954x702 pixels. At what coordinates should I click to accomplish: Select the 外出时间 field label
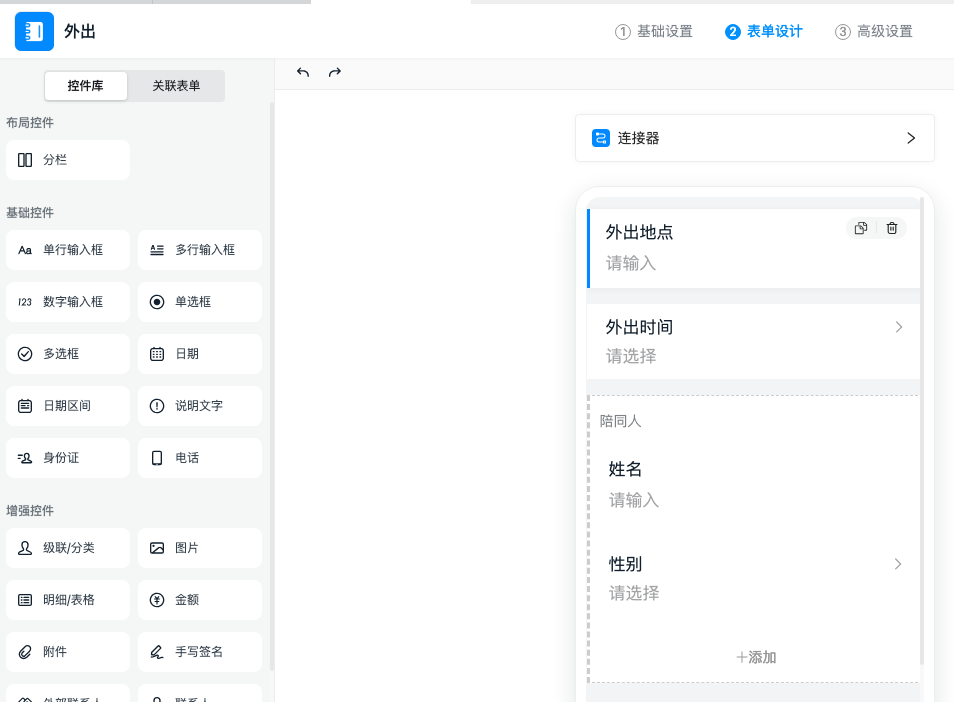[639, 327]
